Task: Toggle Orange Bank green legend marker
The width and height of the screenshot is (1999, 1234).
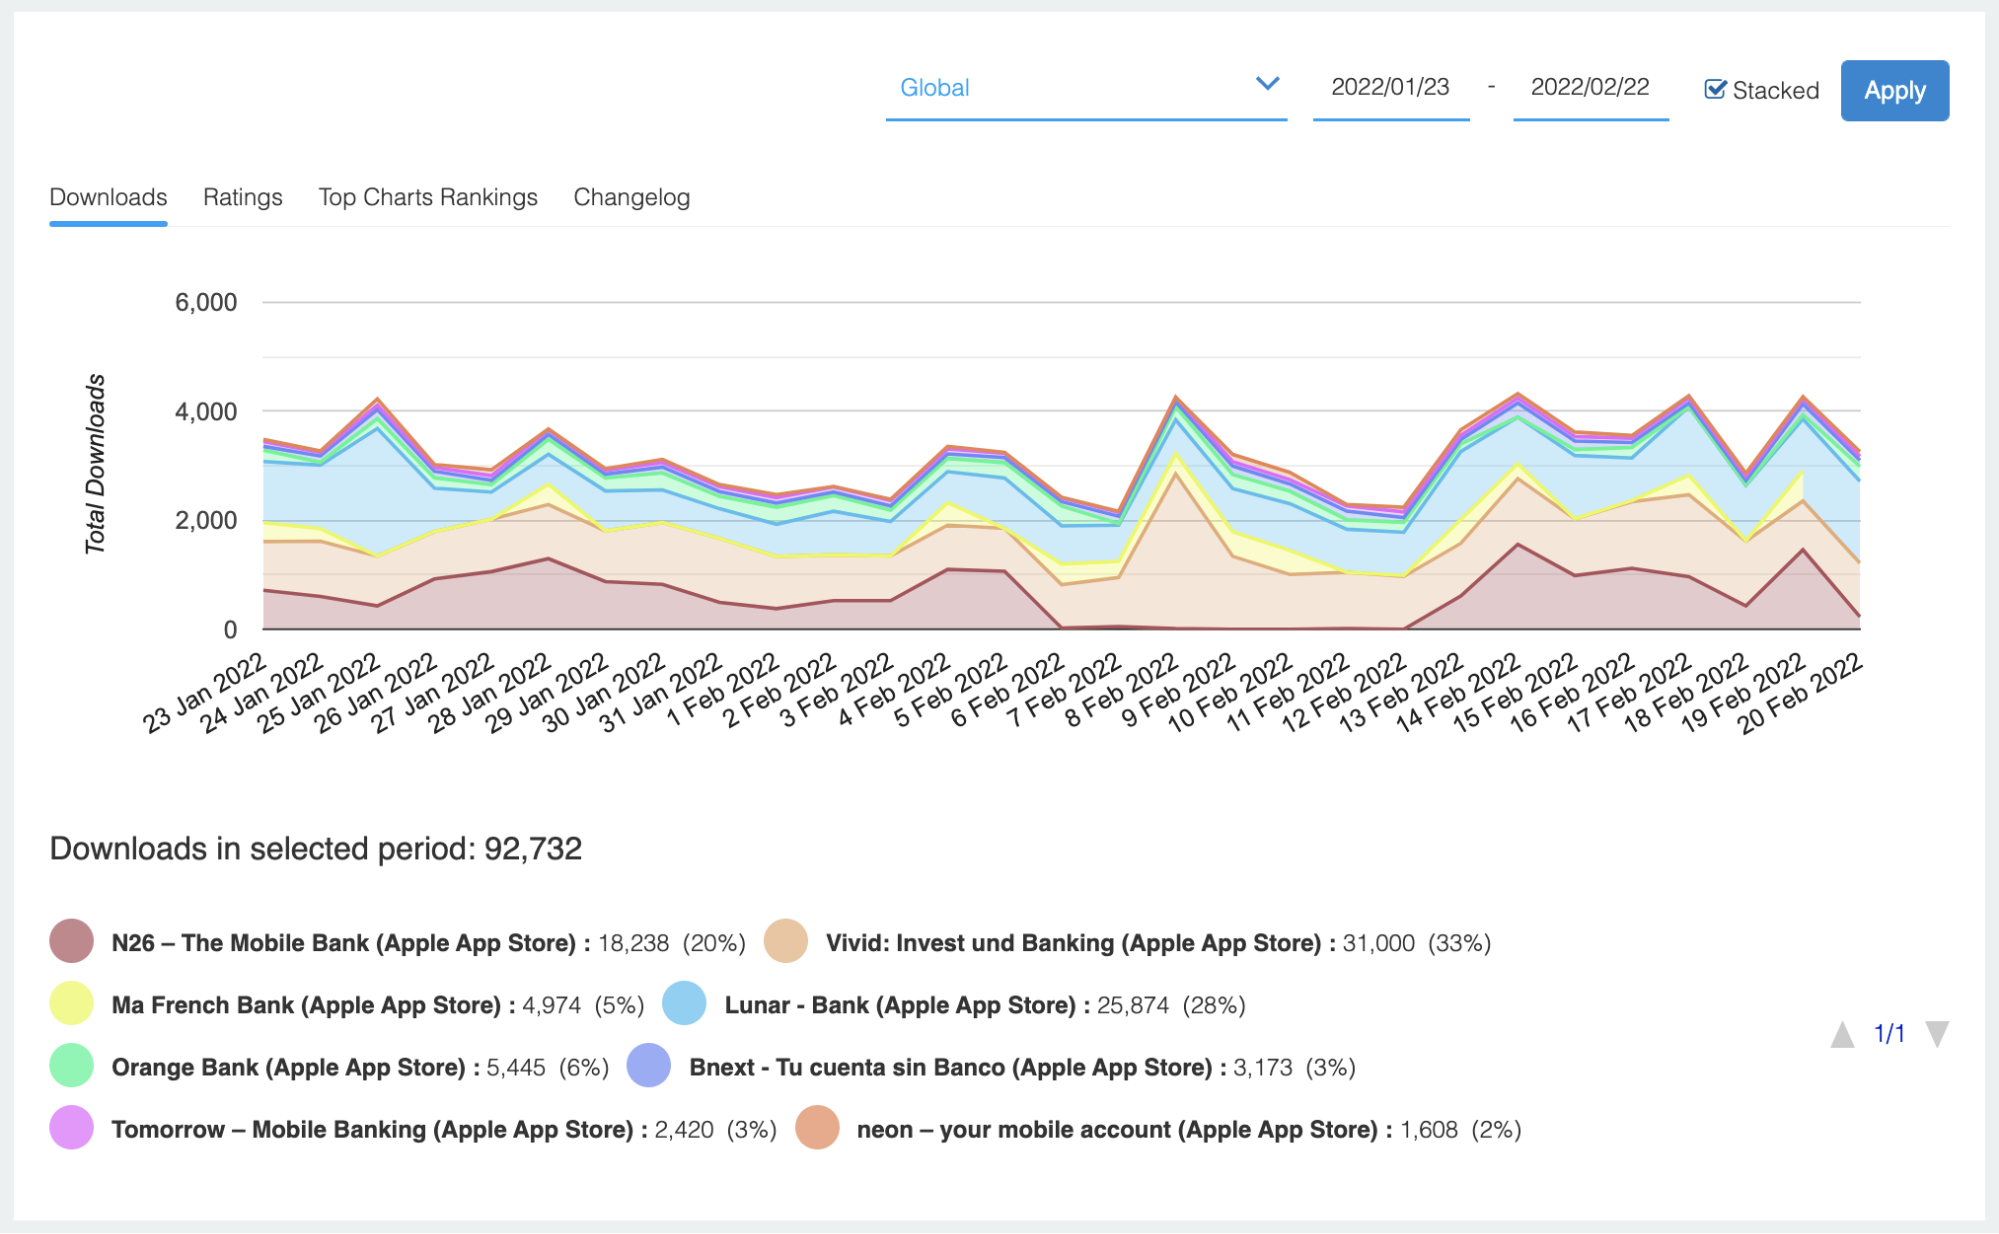Action: (71, 1066)
